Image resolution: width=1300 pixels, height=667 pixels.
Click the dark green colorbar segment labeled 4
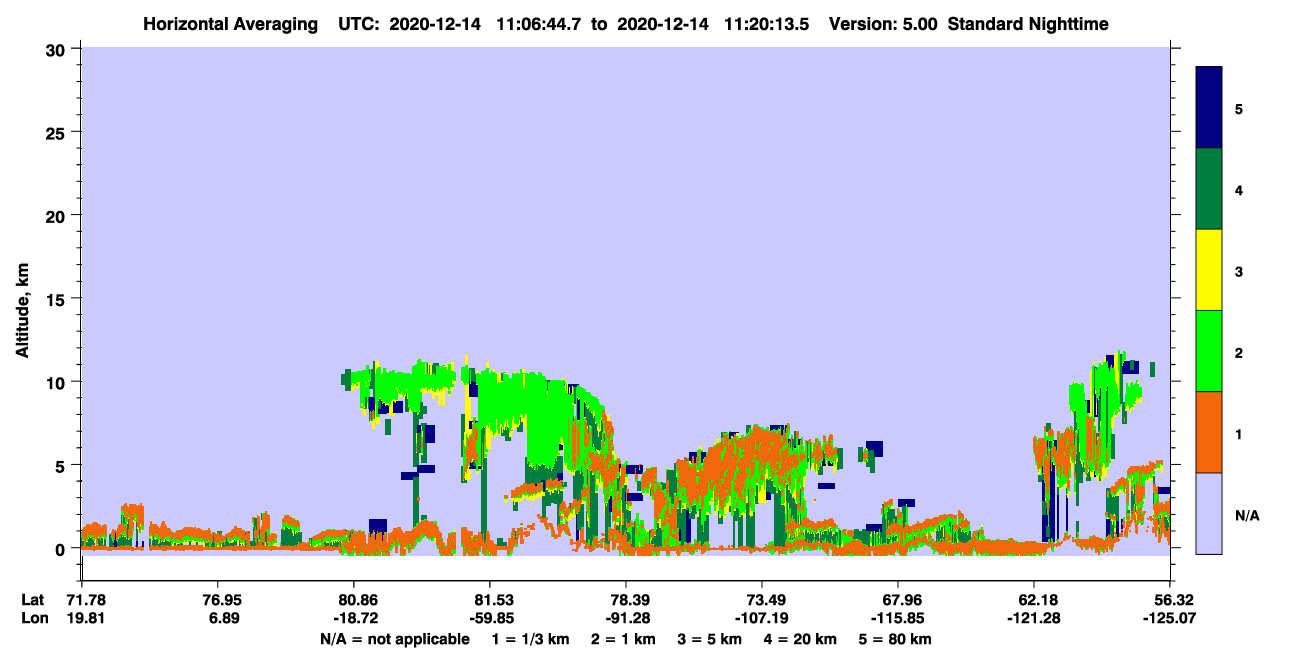(x=1209, y=189)
